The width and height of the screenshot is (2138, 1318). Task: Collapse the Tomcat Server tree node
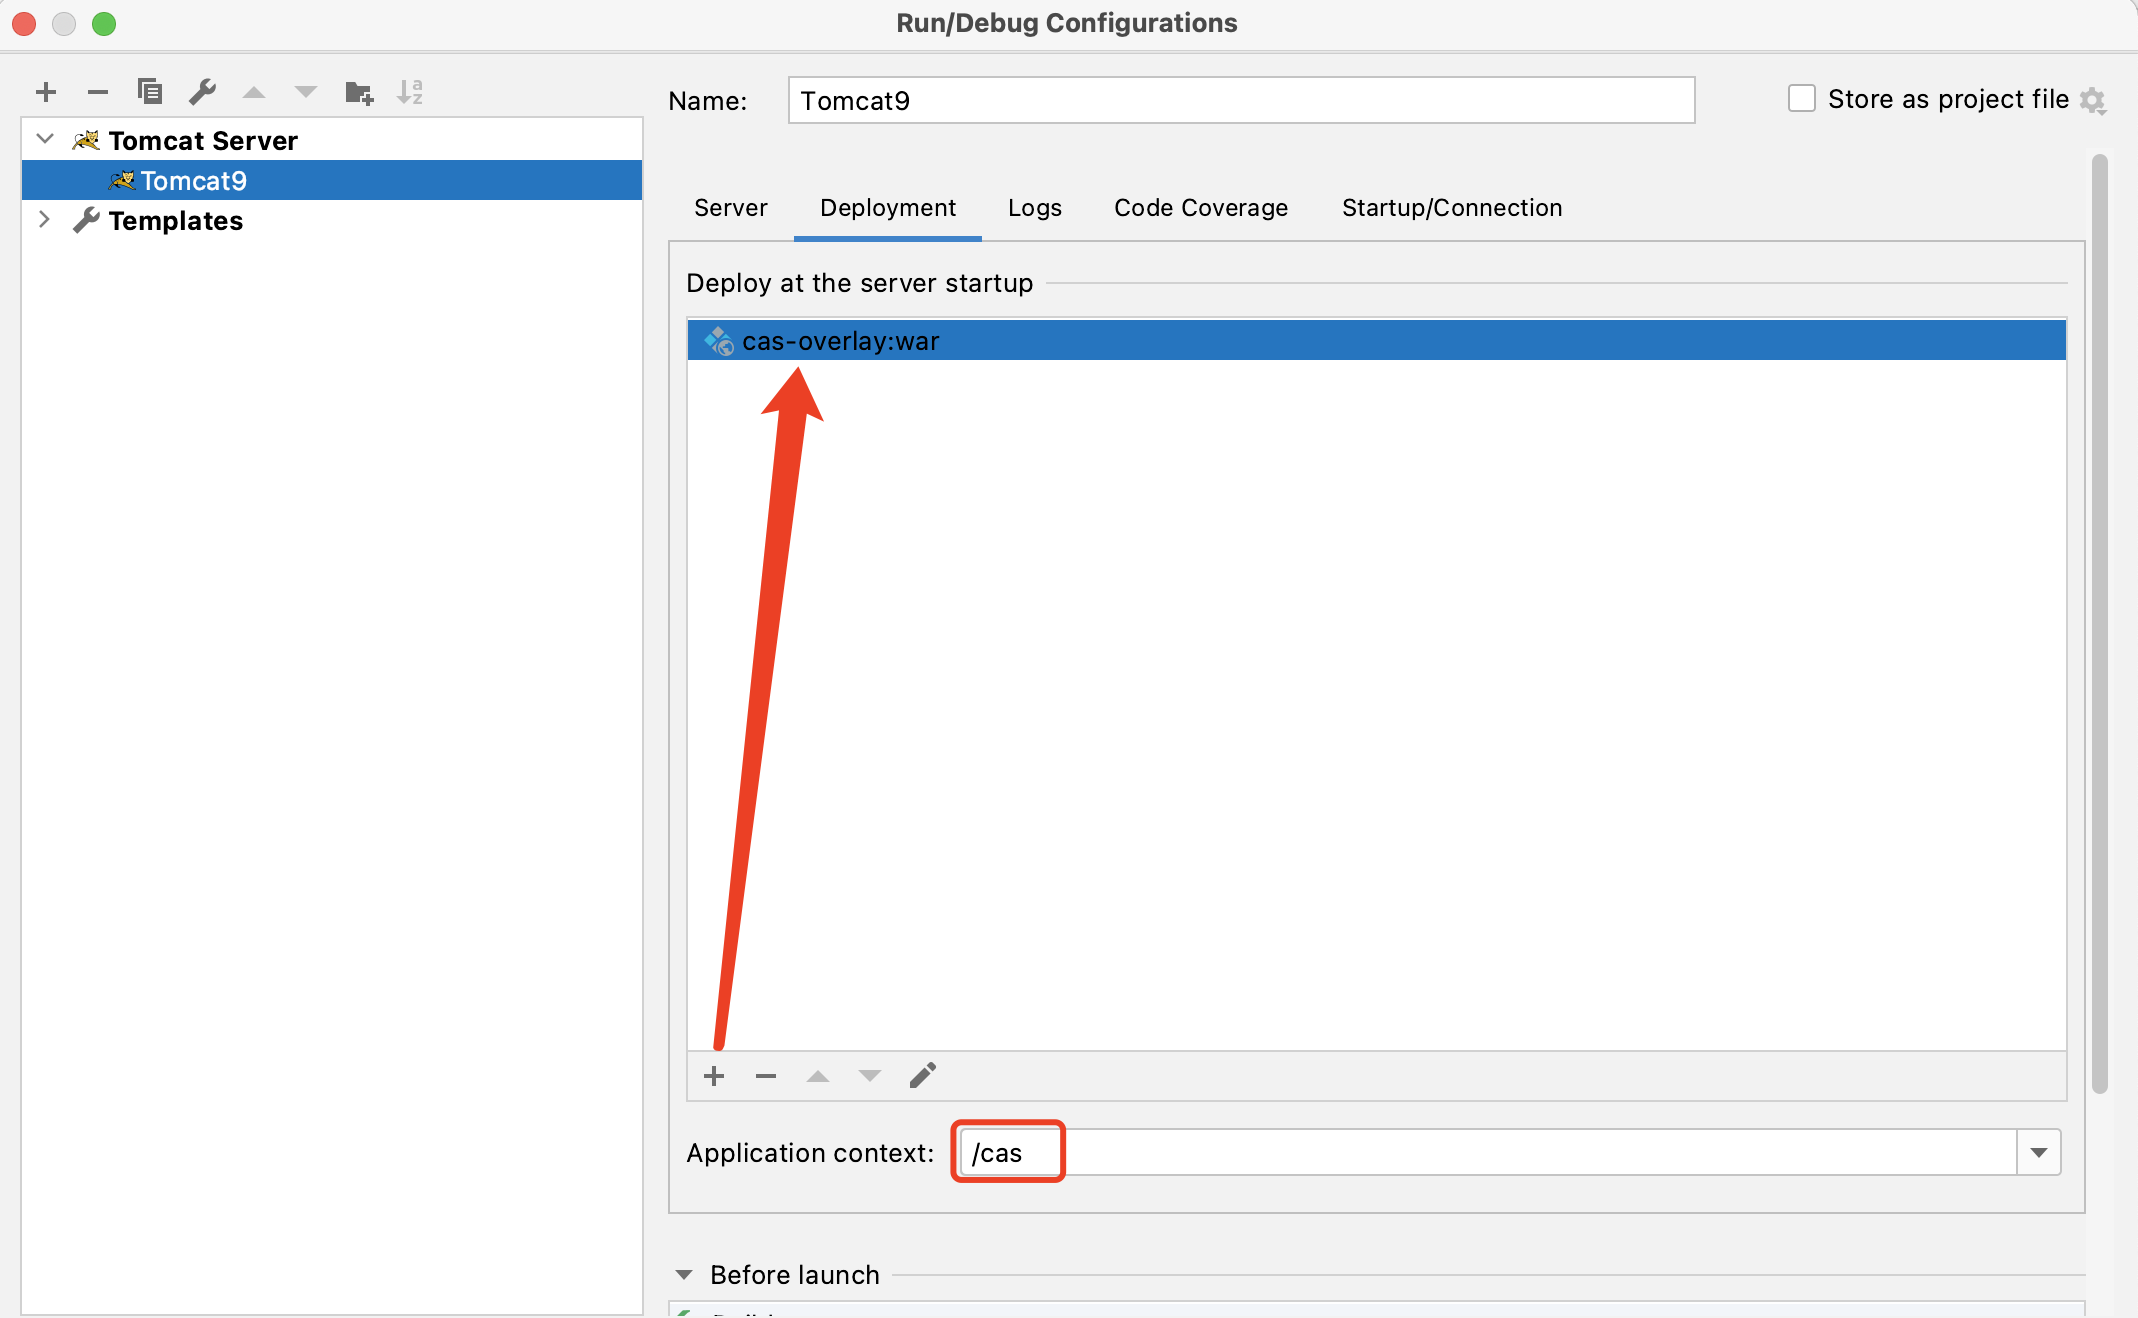(45, 139)
